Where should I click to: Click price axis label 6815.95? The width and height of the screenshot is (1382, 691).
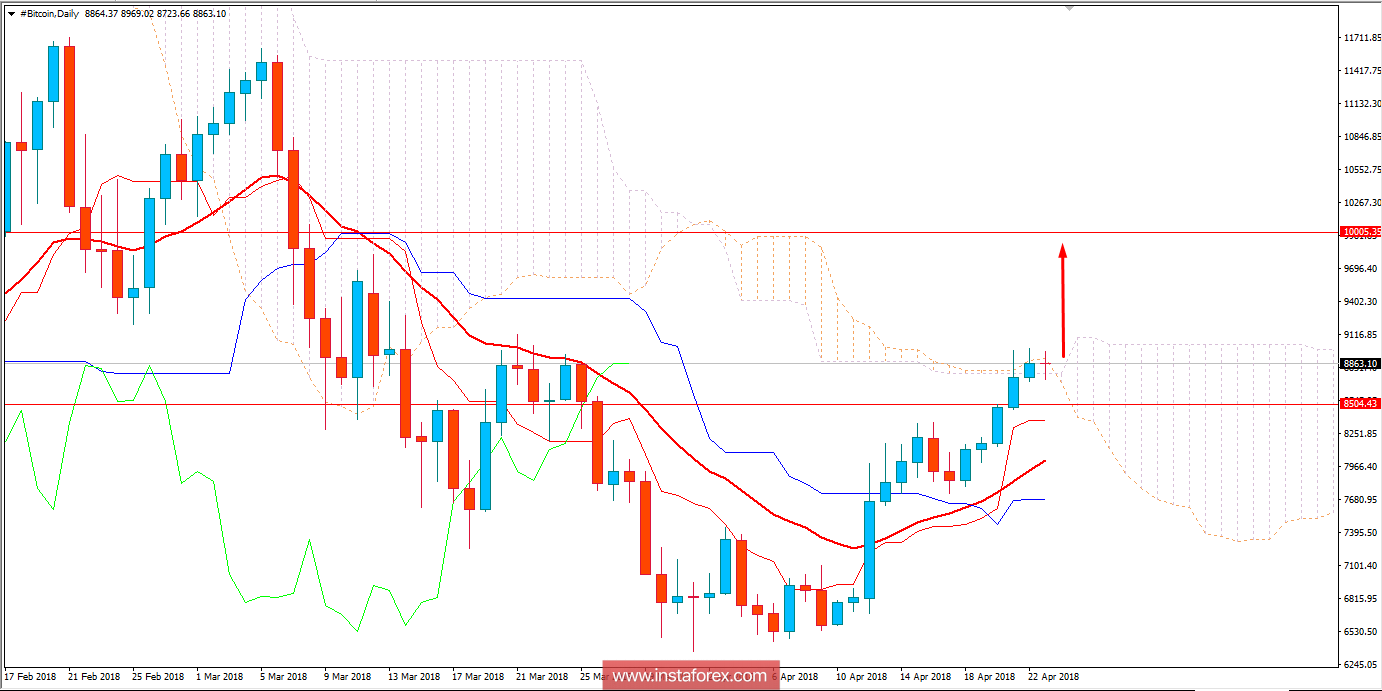tap(1363, 599)
